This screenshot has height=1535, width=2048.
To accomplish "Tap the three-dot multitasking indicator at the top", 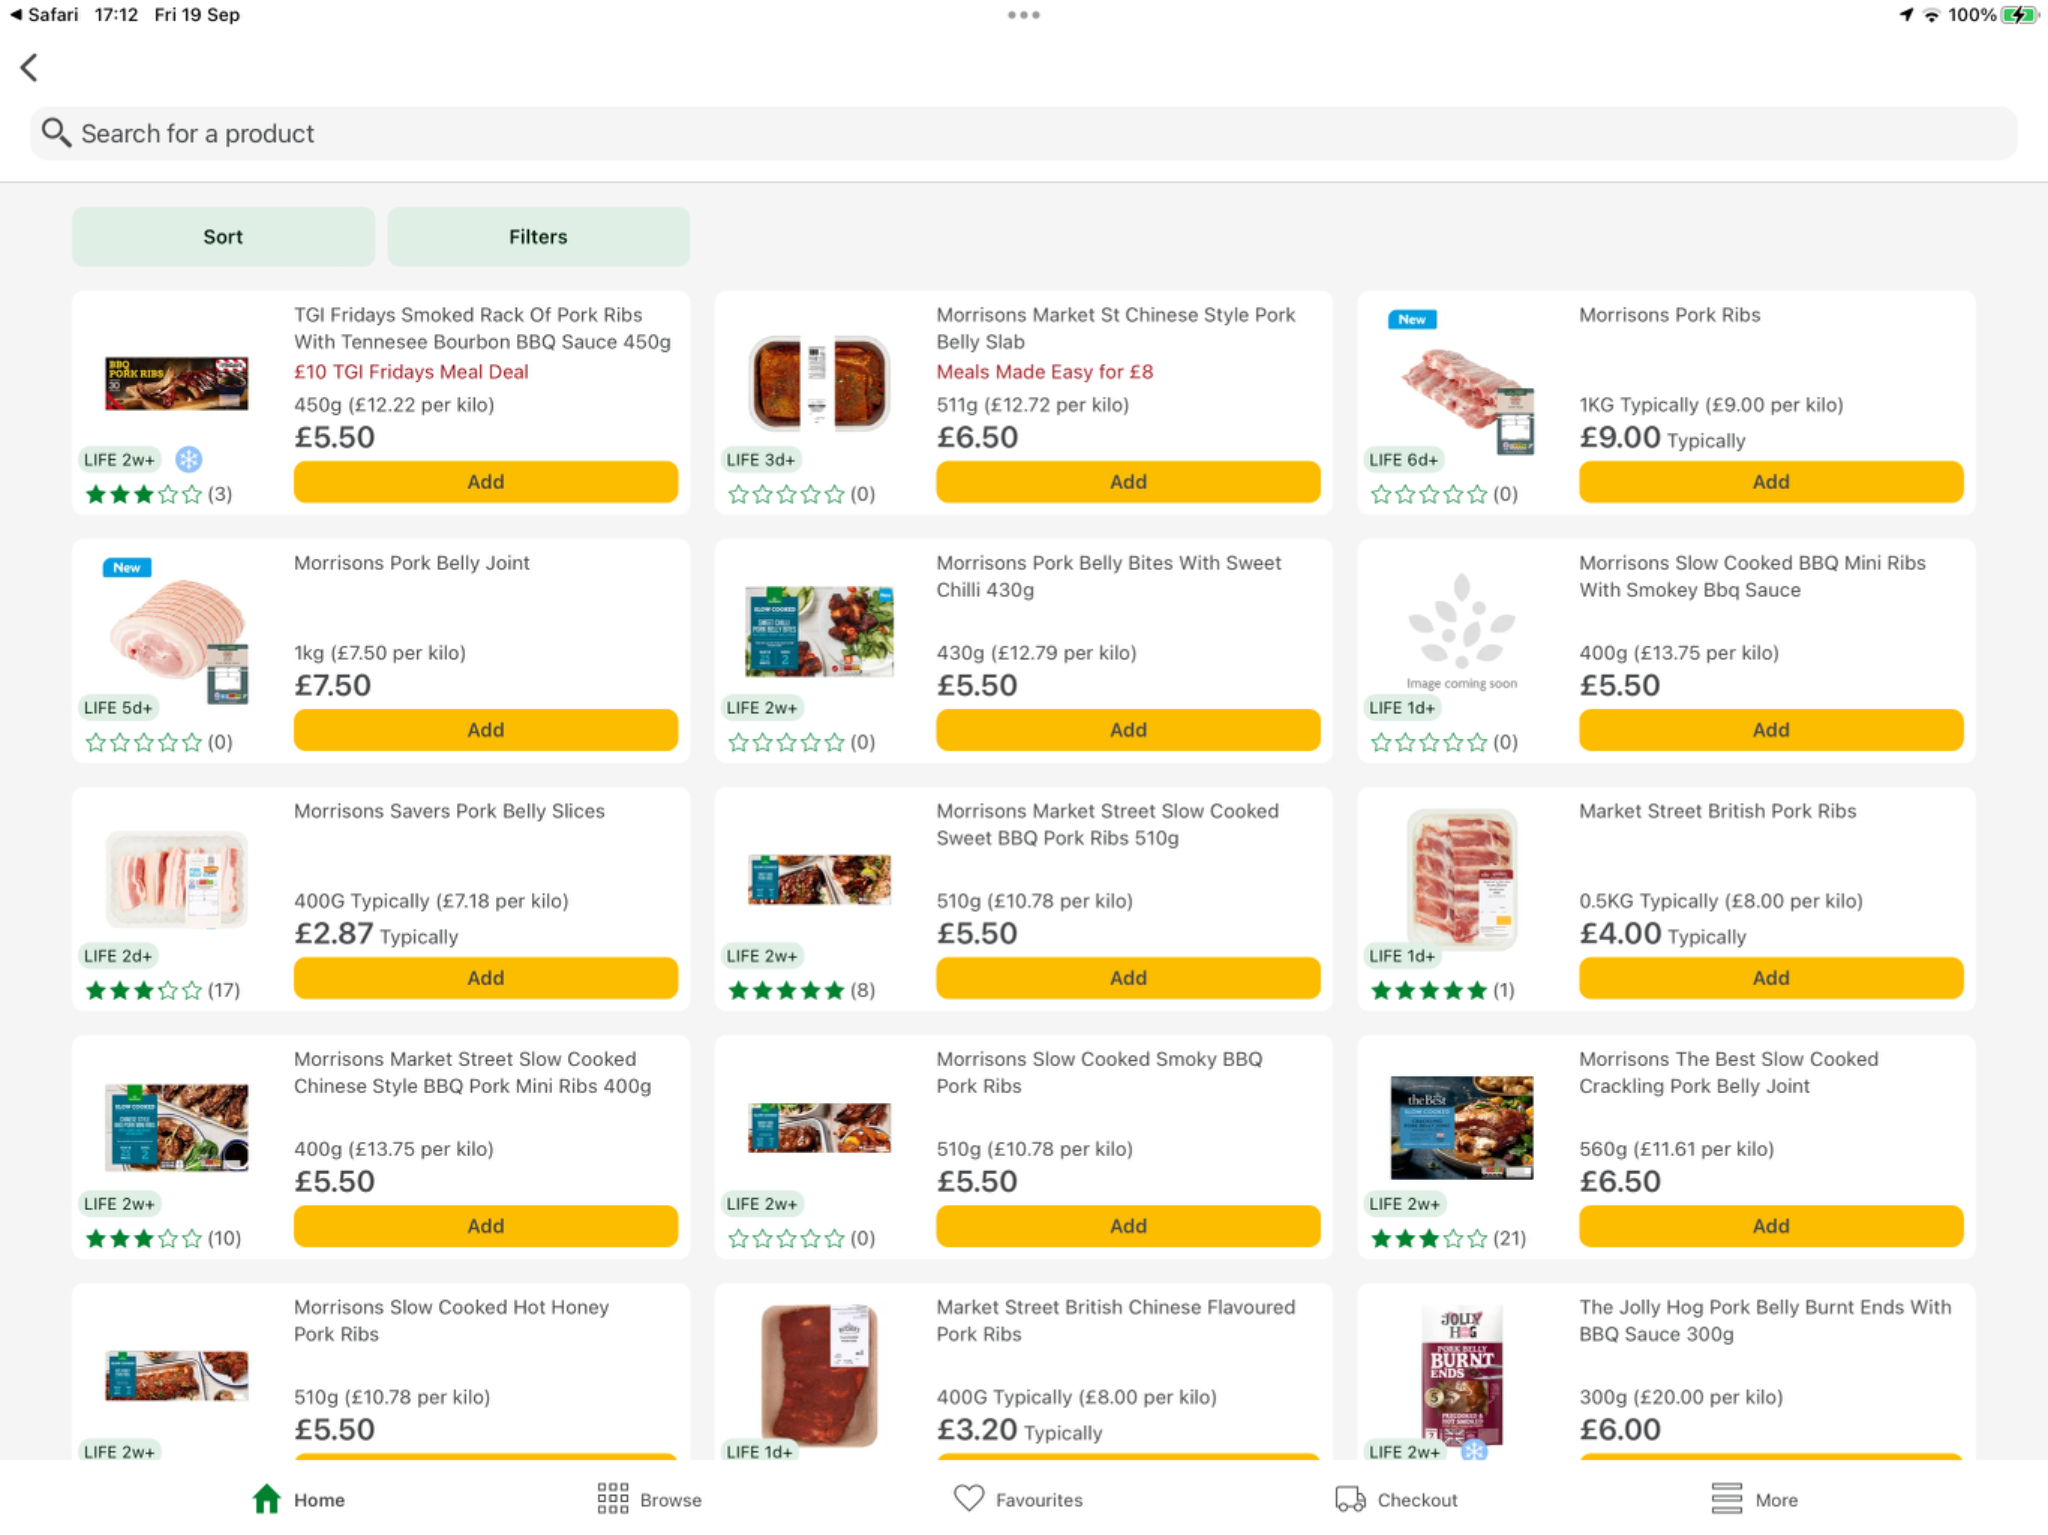I will pos(1024,15).
